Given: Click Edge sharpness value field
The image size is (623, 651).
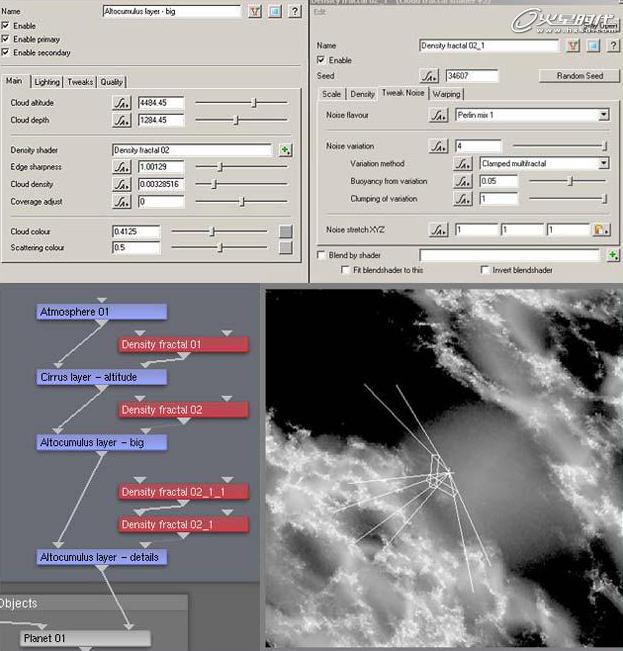Looking at the screenshot, I should 161,167.
